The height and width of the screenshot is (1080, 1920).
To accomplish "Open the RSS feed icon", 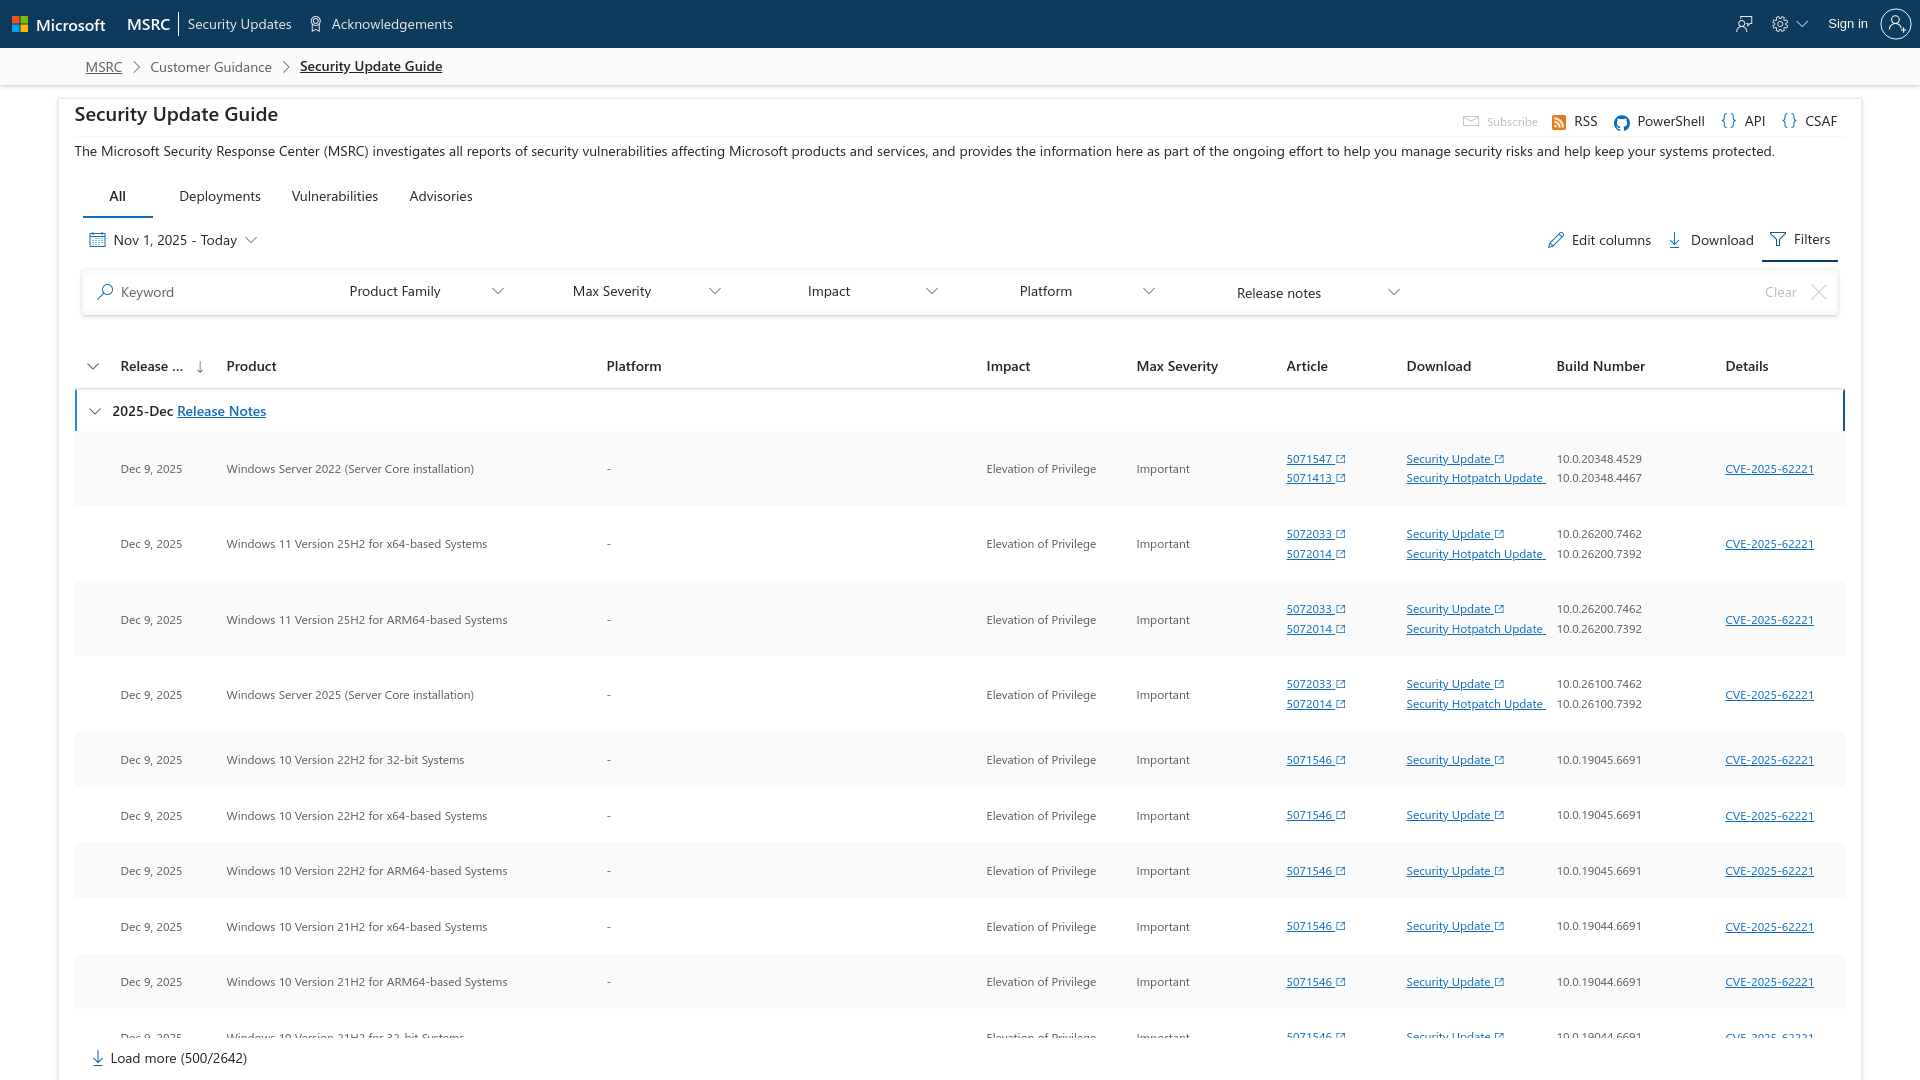I will coord(1560,121).
